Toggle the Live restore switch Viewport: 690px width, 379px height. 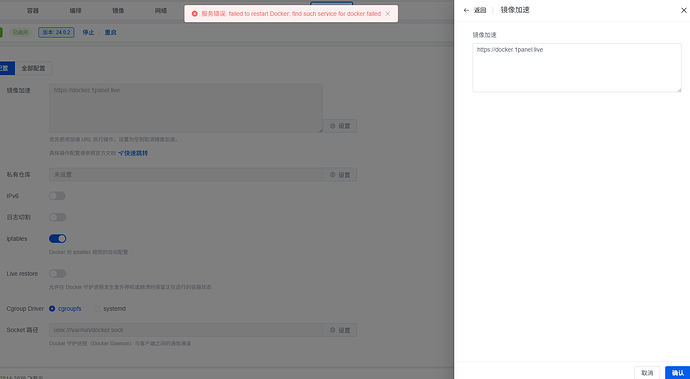(x=57, y=274)
